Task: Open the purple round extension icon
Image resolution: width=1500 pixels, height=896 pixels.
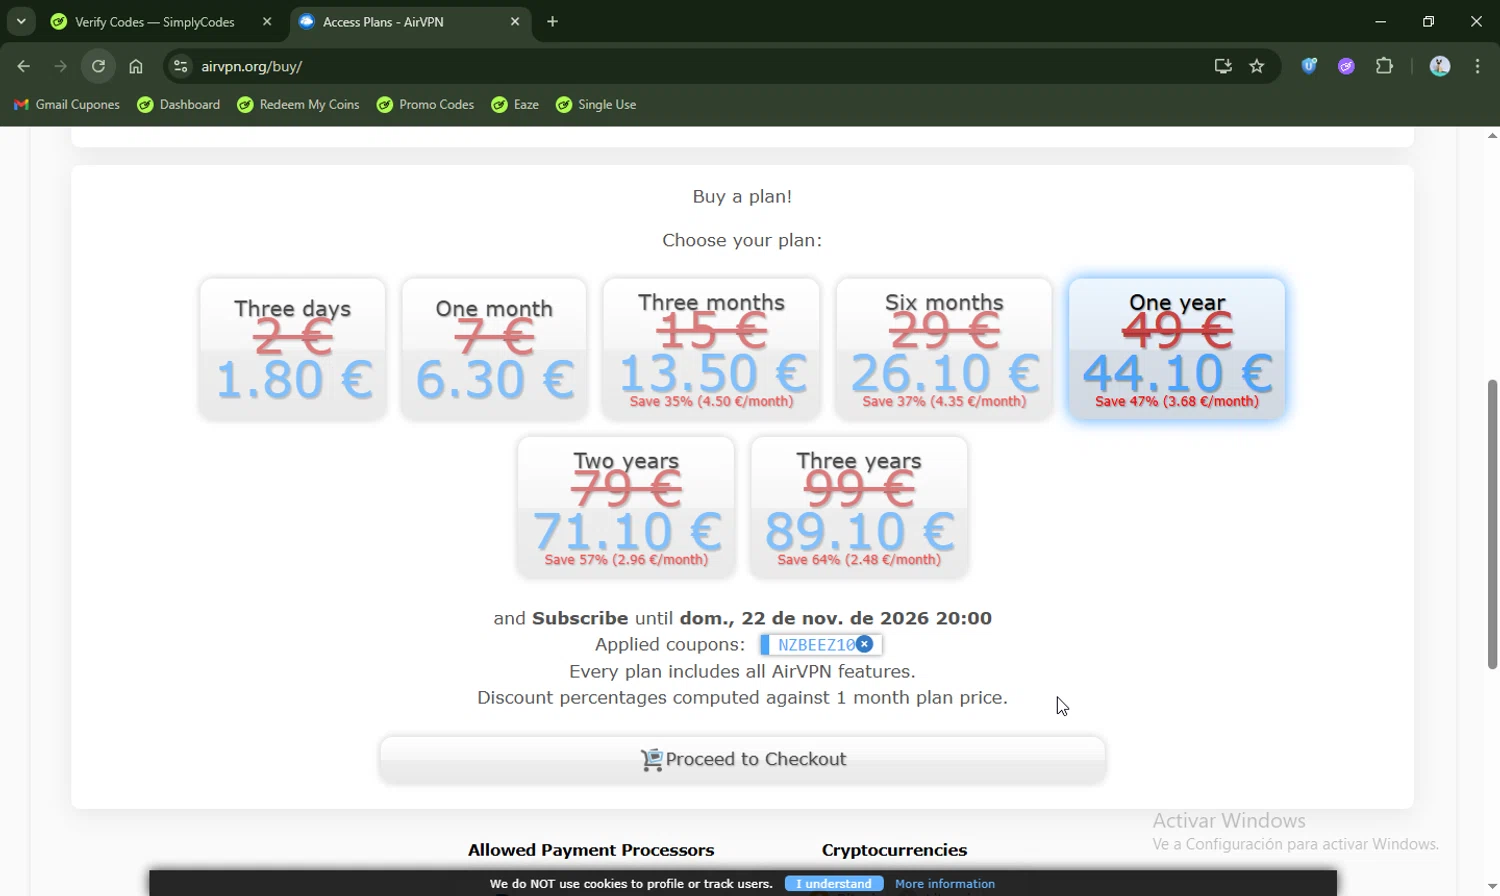Action: [x=1347, y=66]
